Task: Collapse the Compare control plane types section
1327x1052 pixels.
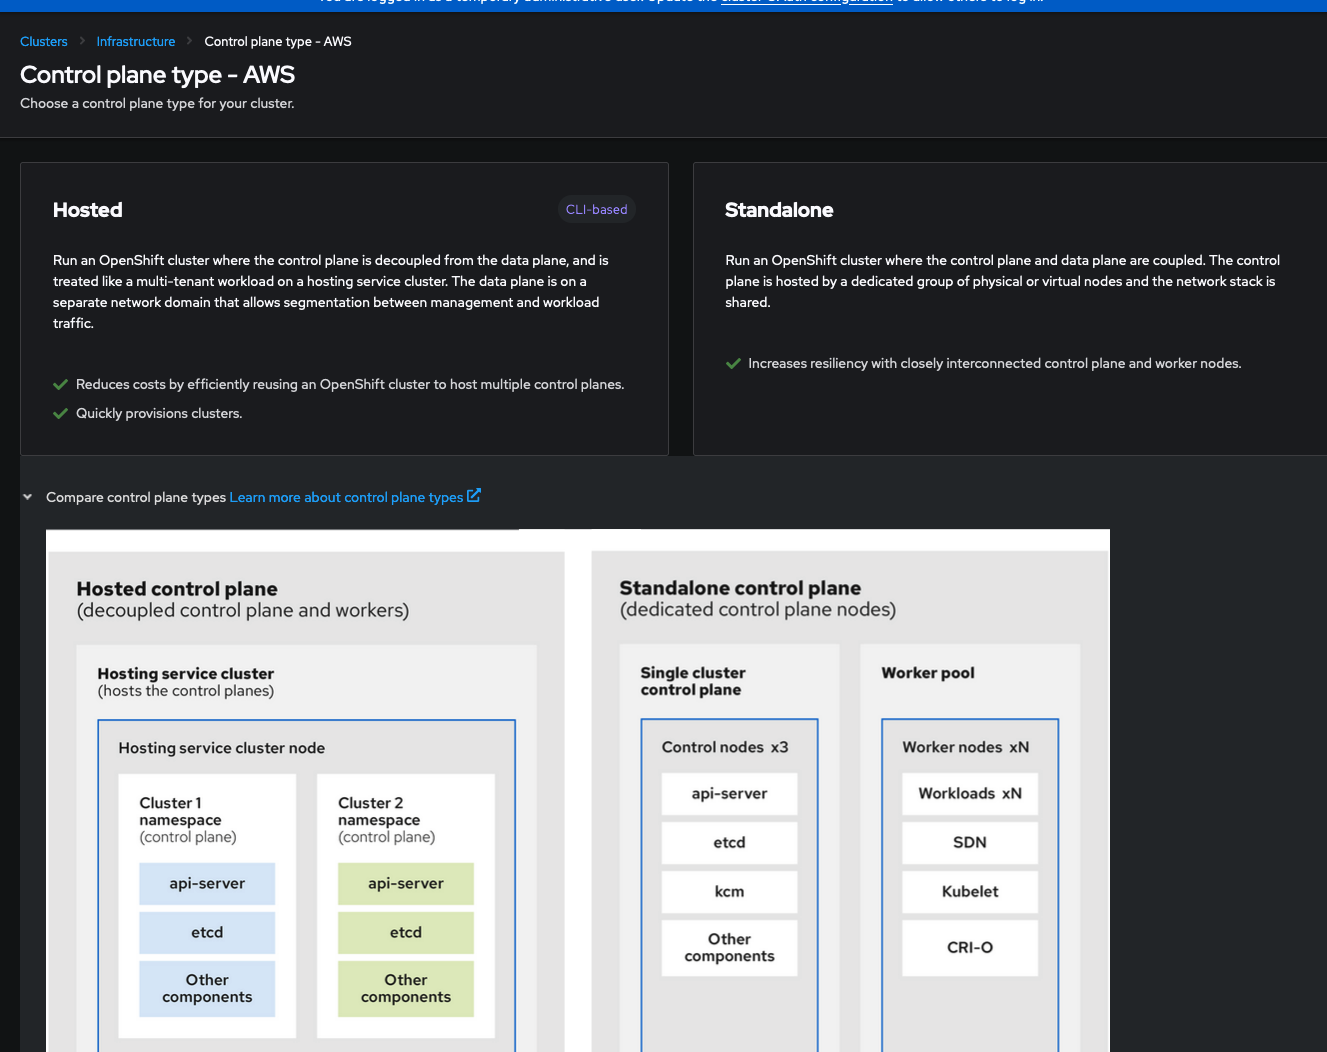Action: click(28, 497)
